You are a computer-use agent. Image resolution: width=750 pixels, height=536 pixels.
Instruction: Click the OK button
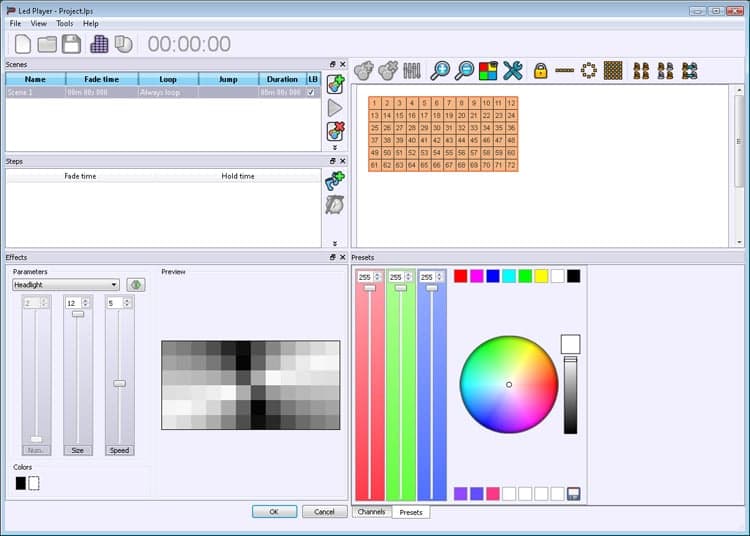point(274,511)
